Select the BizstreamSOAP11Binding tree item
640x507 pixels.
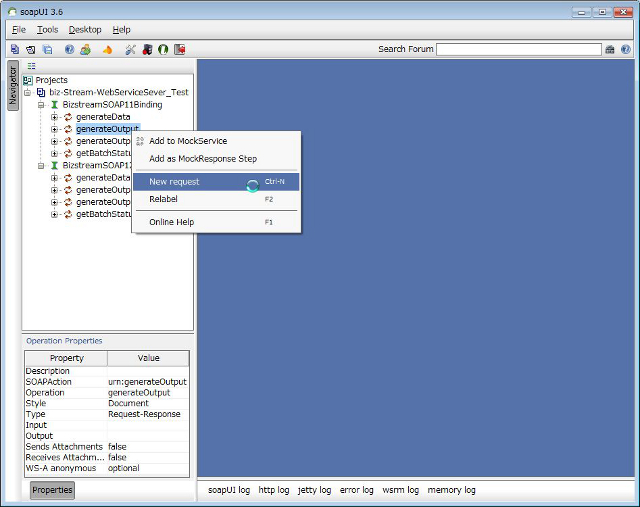(112, 105)
